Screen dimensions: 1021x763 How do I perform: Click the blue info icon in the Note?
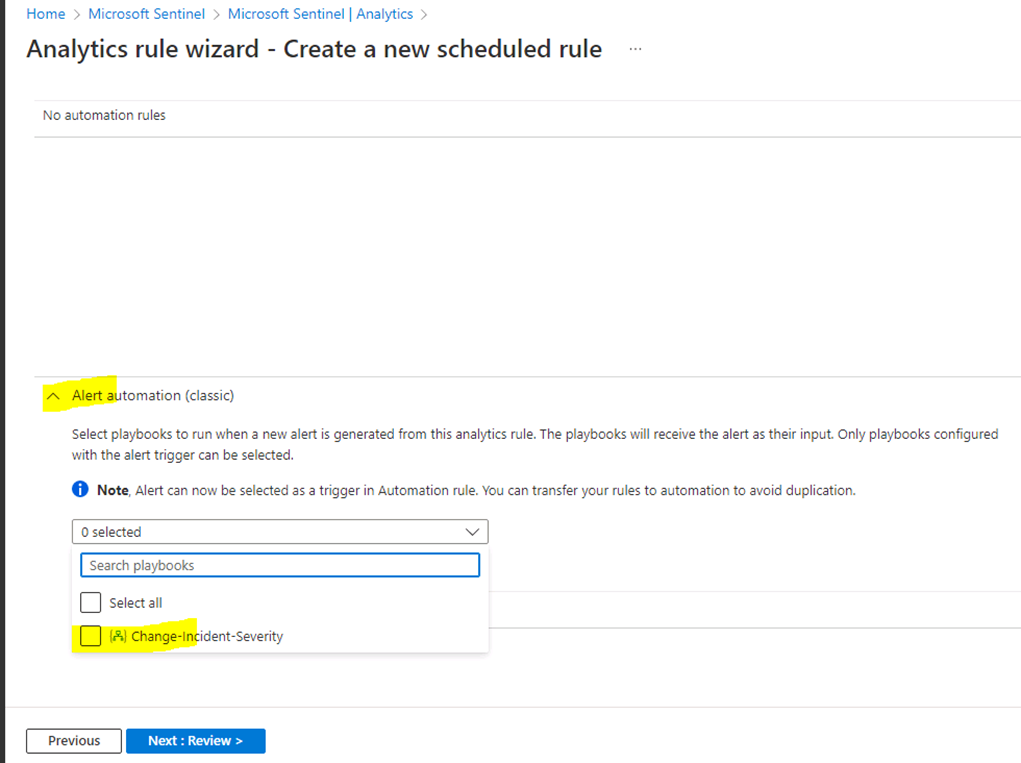click(x=81, y=489)
